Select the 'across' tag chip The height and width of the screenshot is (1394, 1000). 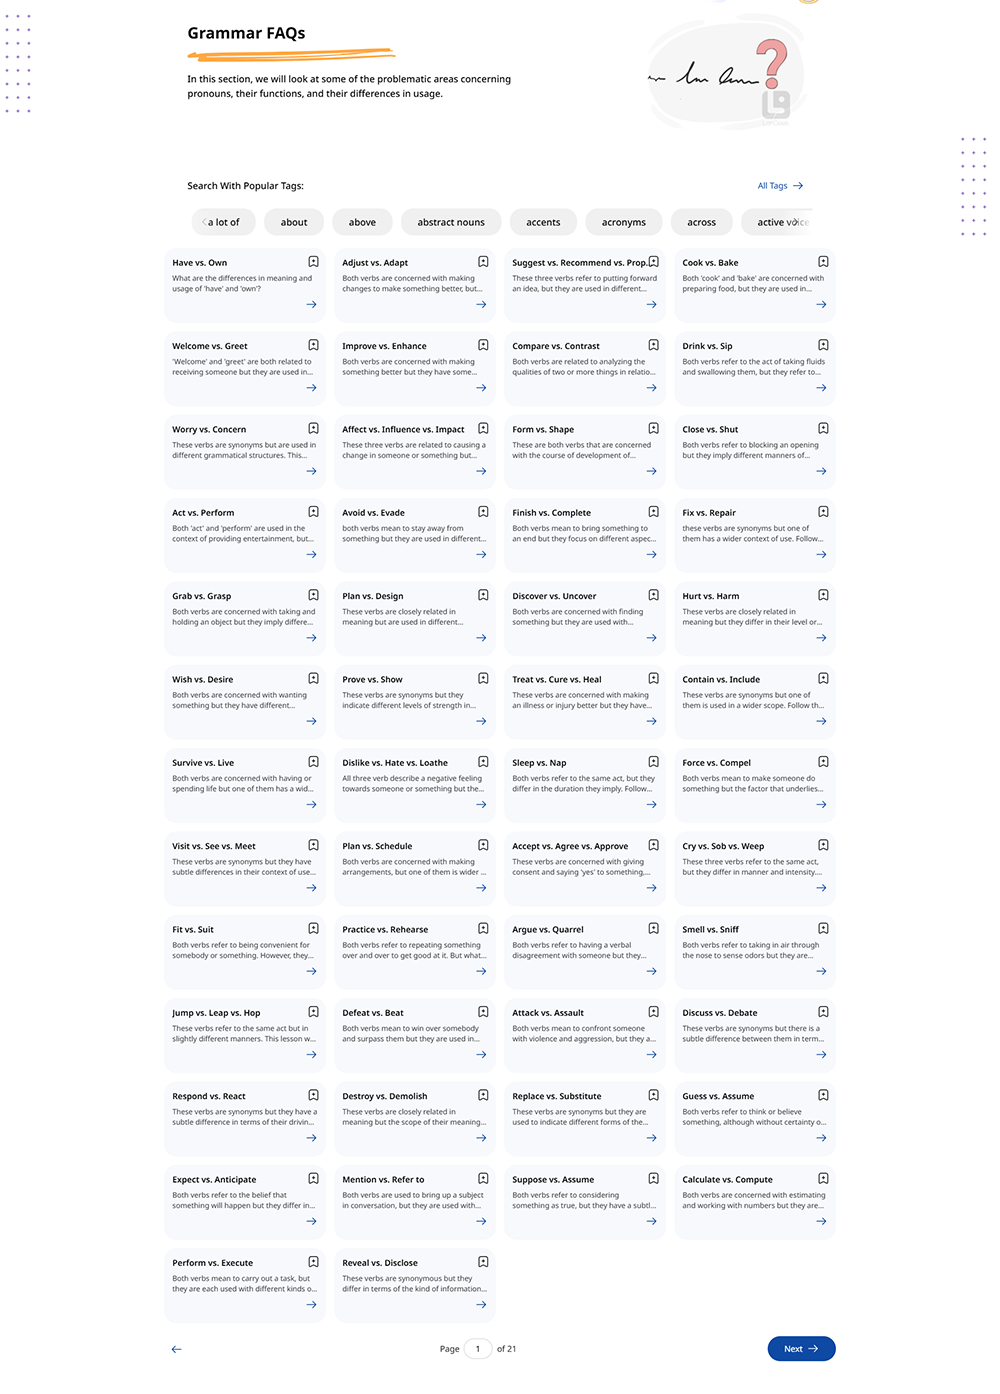pyautogui.click(x=701, y=222)
